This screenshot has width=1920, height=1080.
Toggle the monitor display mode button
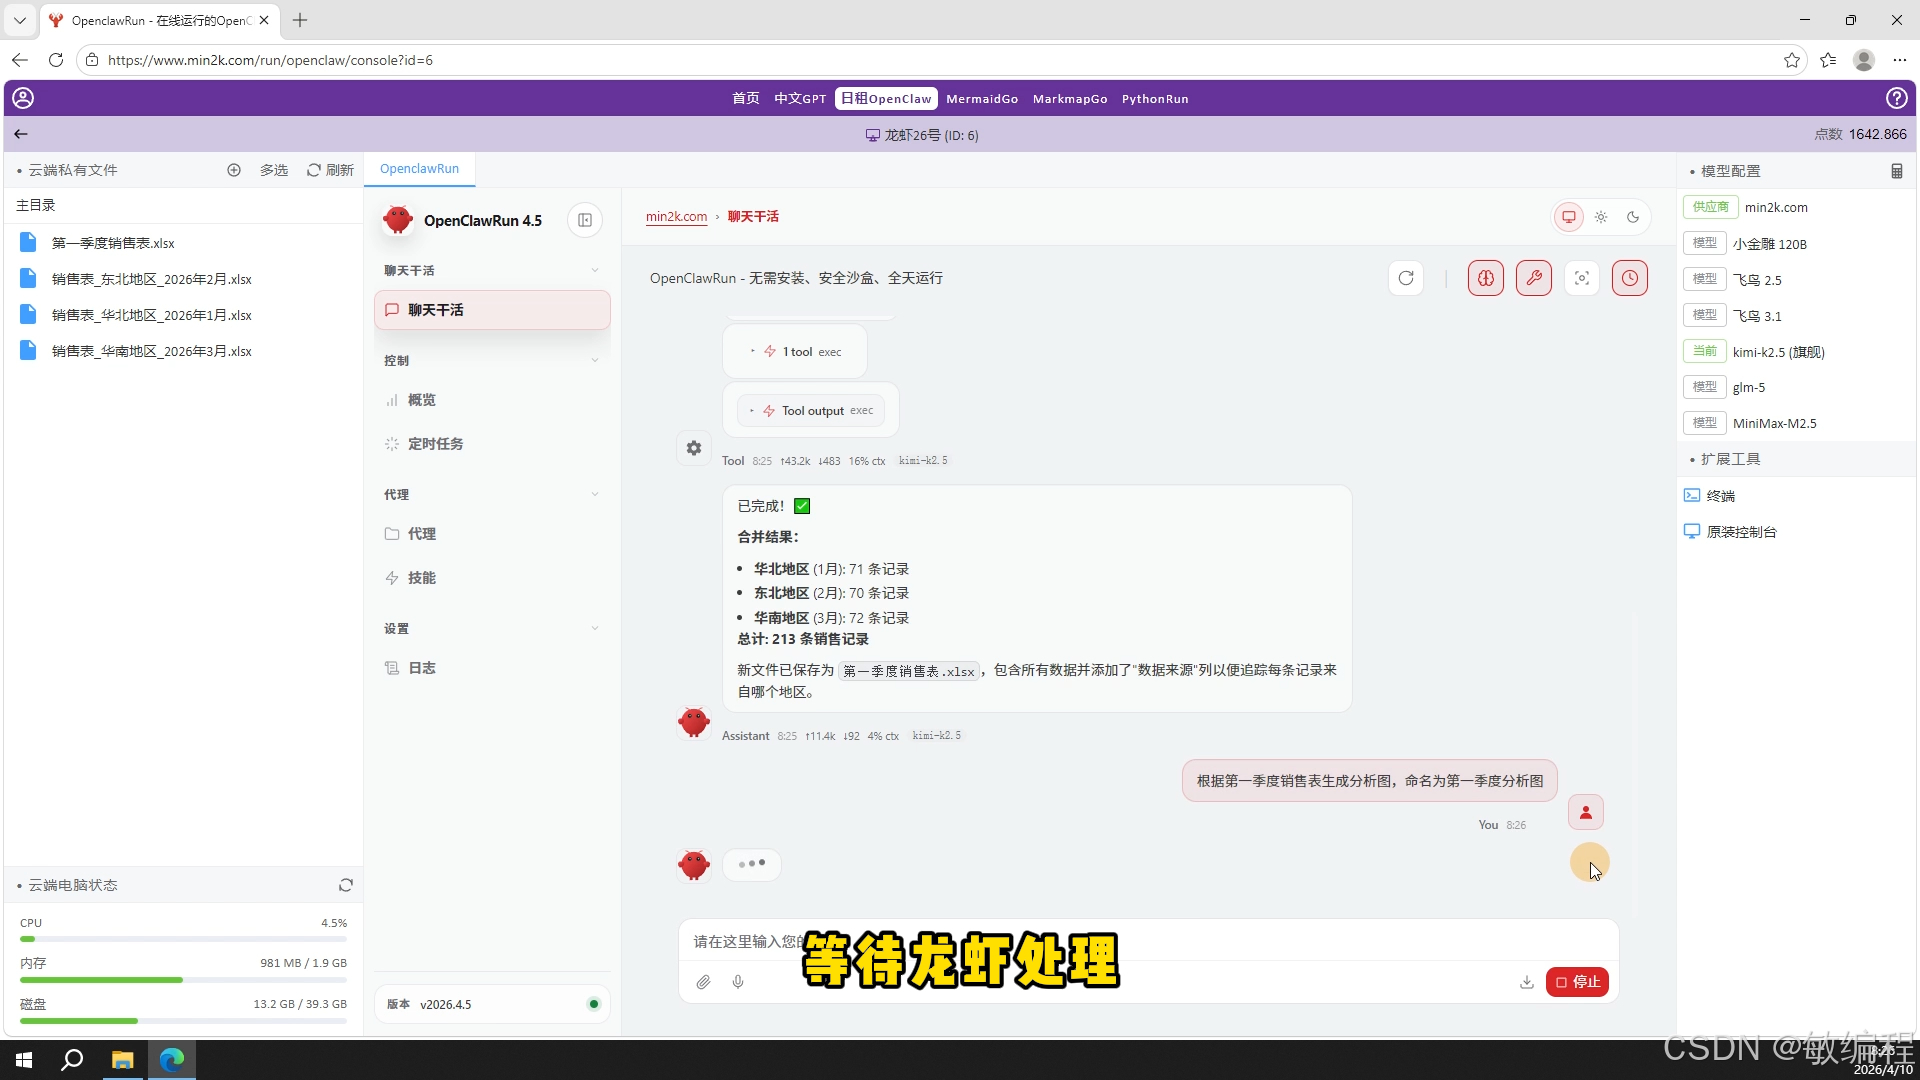tap(1568, 216)
